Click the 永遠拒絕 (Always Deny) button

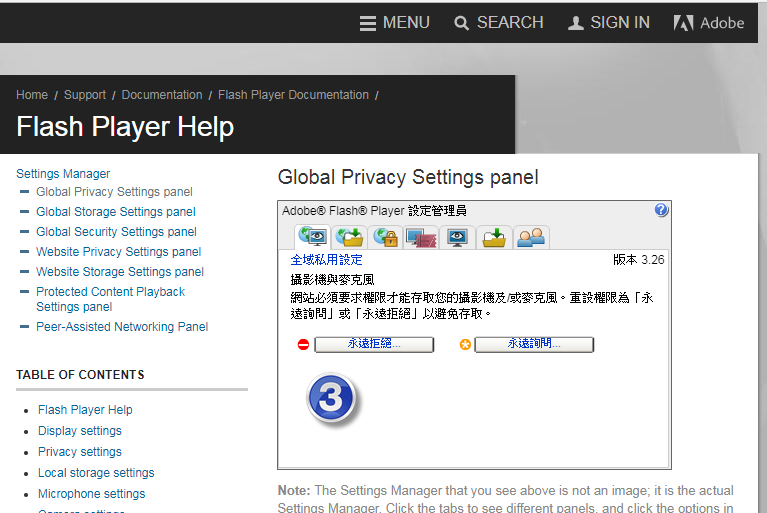pos(374,344)
